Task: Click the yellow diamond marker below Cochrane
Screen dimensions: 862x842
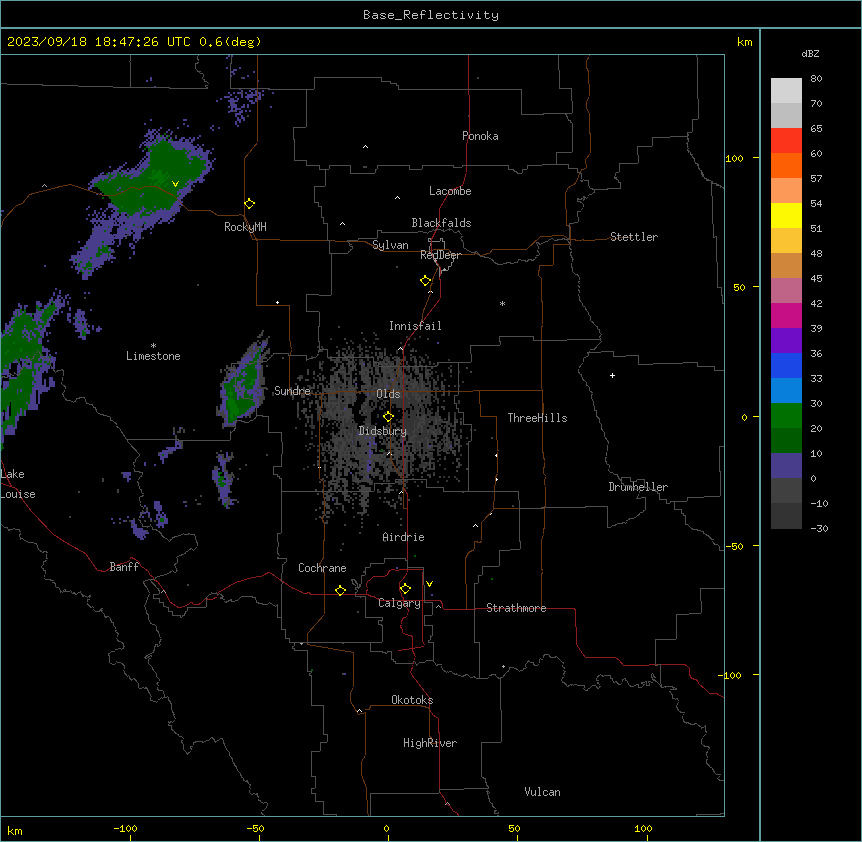Action: [x=340, y=590]
